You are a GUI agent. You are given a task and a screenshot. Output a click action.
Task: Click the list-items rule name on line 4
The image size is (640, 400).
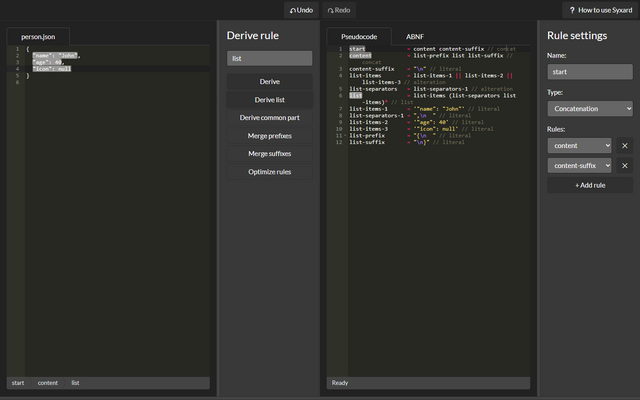(365, 76)
